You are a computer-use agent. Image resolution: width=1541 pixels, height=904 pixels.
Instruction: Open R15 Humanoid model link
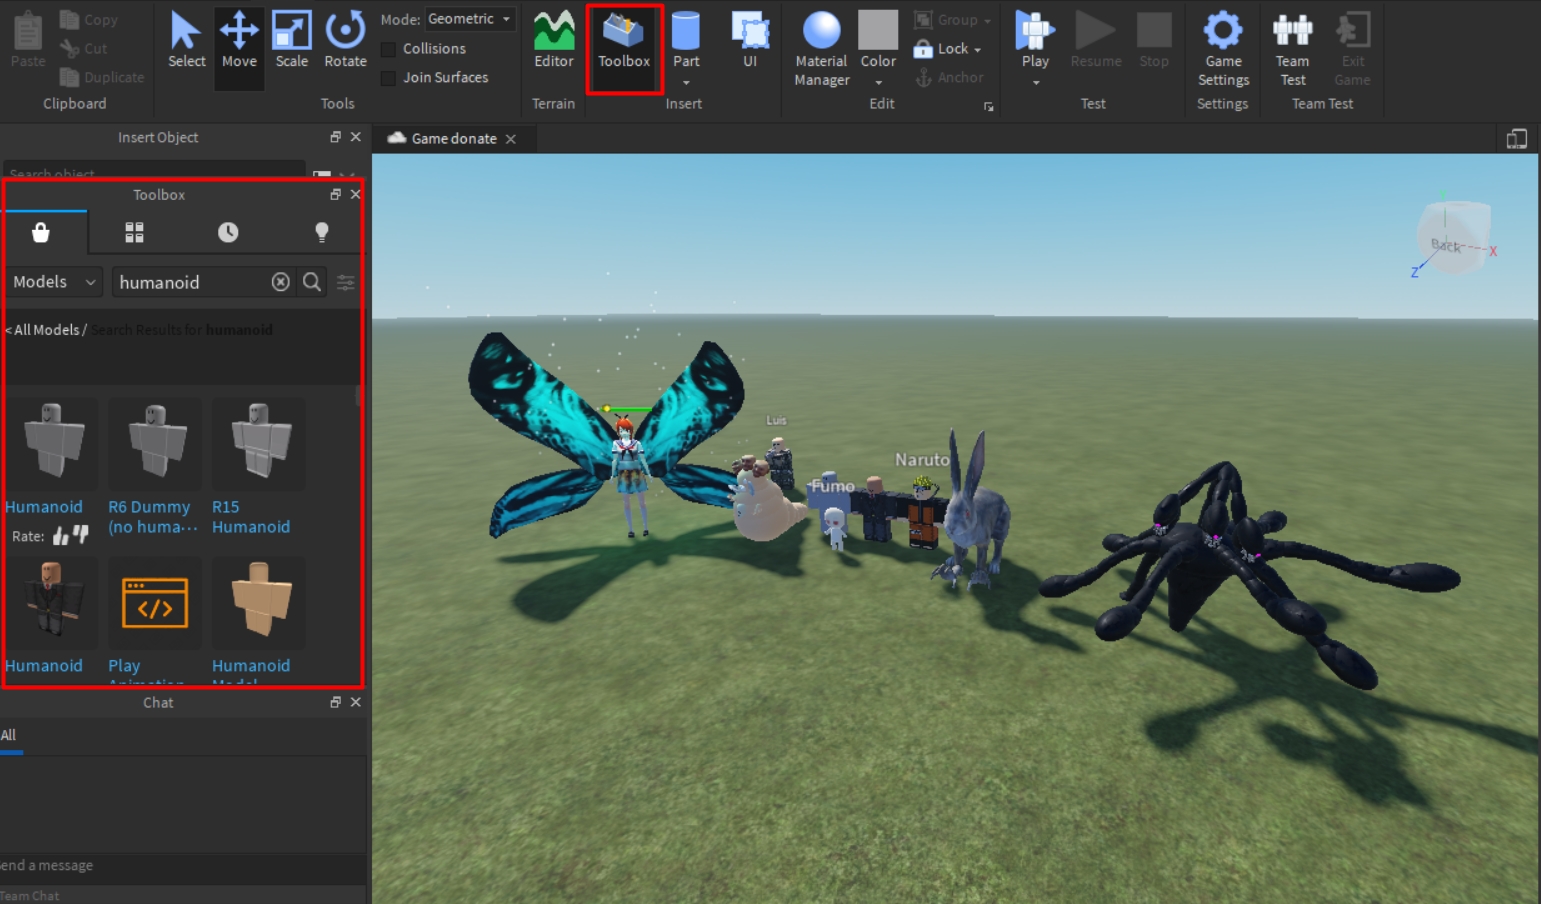coord(251,517)
